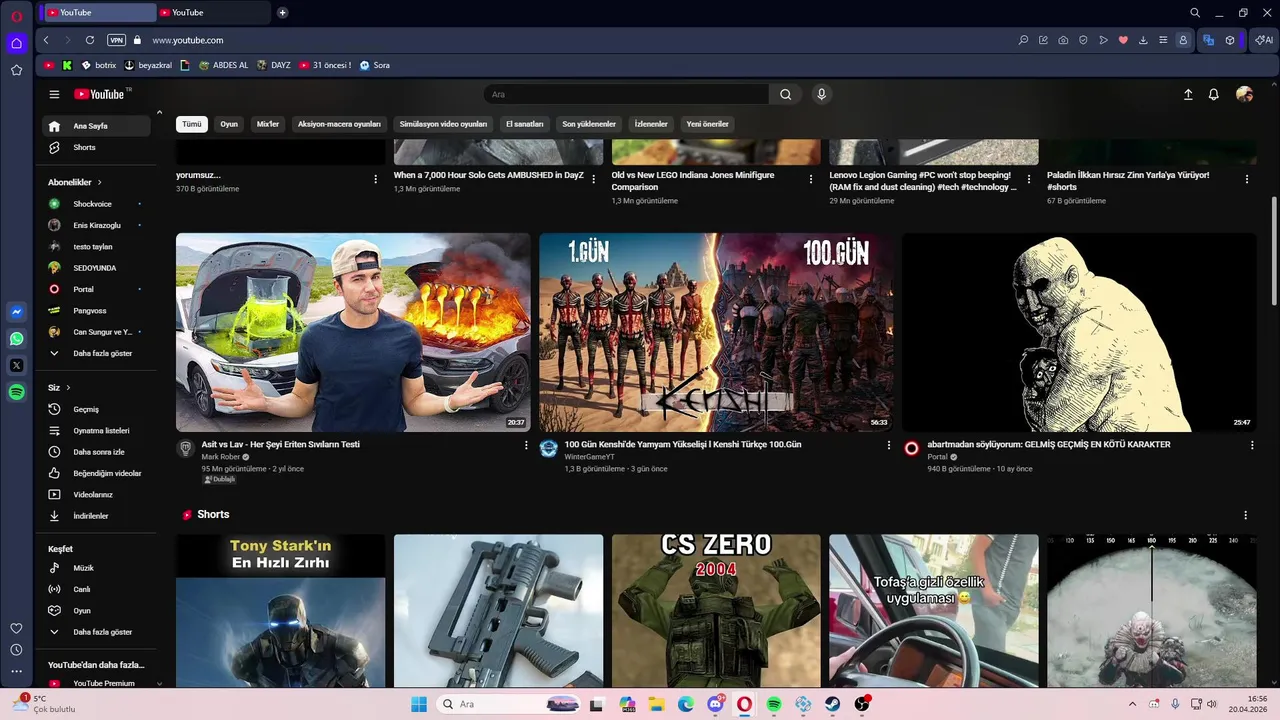The width and height of the screenshot is (1280, 720).
Task: Open Shorts in the left sidebar
Action: coord(96,147)
